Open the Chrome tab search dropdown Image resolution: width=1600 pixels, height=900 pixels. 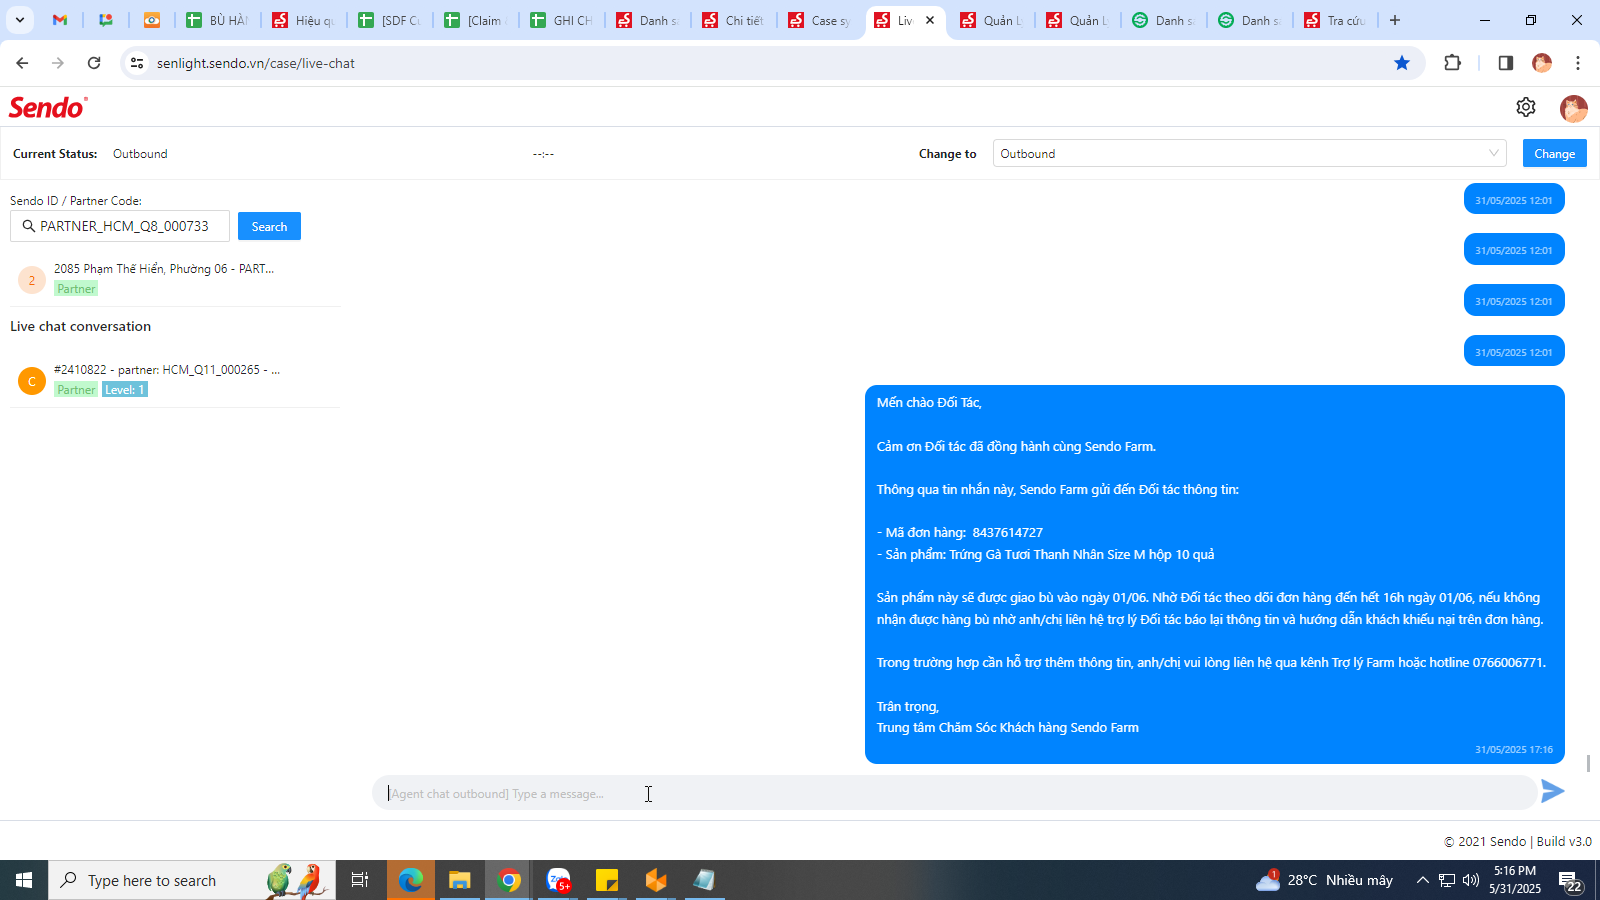(x=20, y=20)
